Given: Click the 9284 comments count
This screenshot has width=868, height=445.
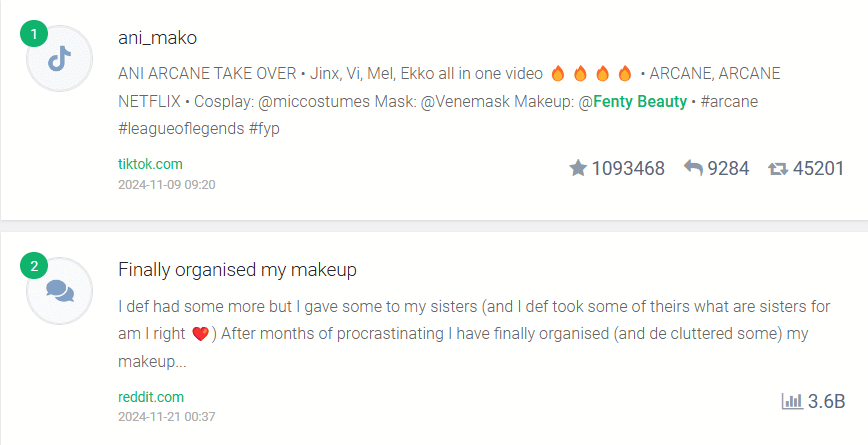Looking at the screenshot, I should point(728,168).
